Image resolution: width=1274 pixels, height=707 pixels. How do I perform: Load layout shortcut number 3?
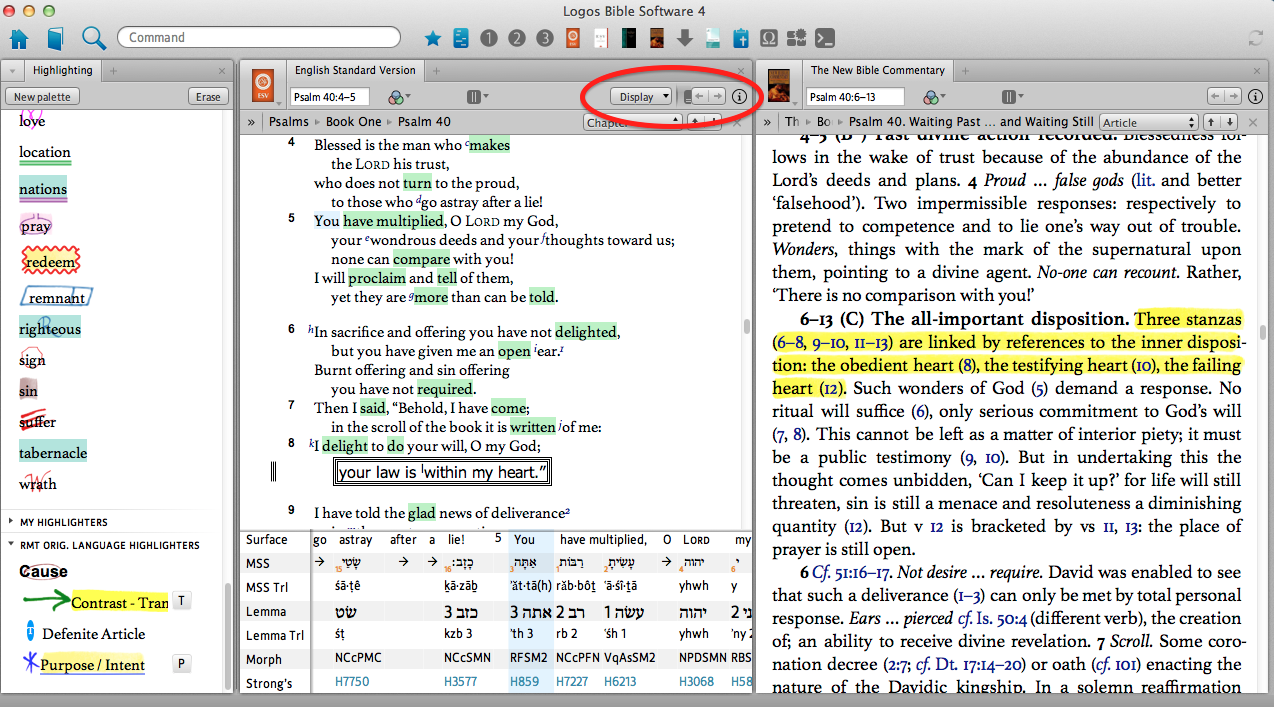545,39
